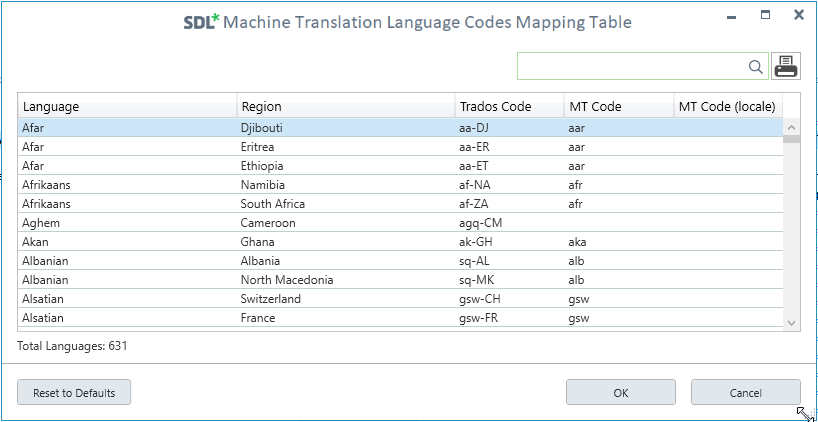Select the Afrikaans South Africa row
The height and width of the screenshot is (422, 818).
click(x=400, y=204)
